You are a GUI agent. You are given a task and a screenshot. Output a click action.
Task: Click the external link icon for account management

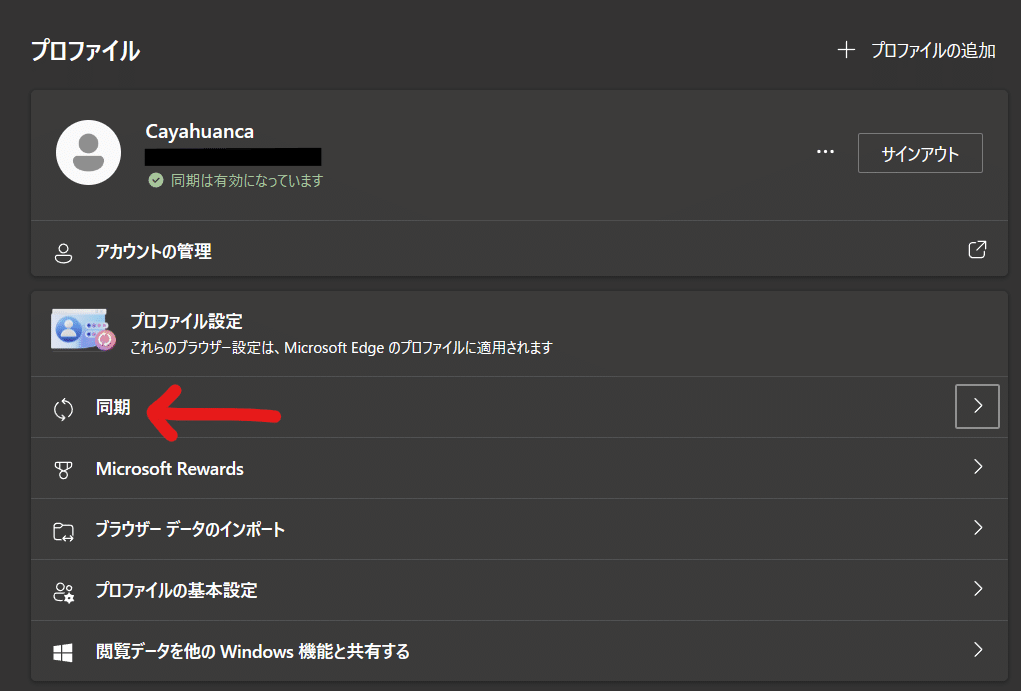pos(977,249)
